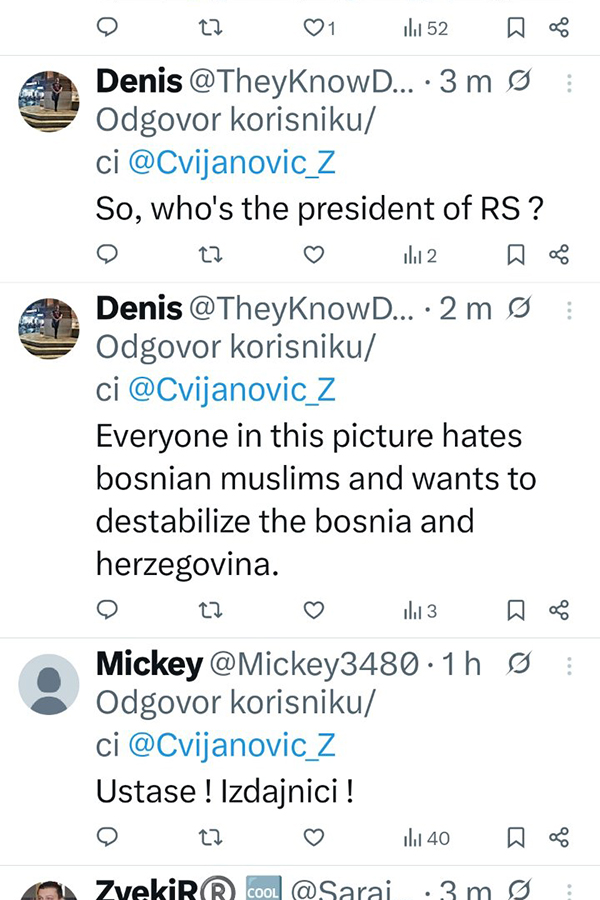Open @Cvijanovic_Z mention in Mickey's tweet

point(231,746)
